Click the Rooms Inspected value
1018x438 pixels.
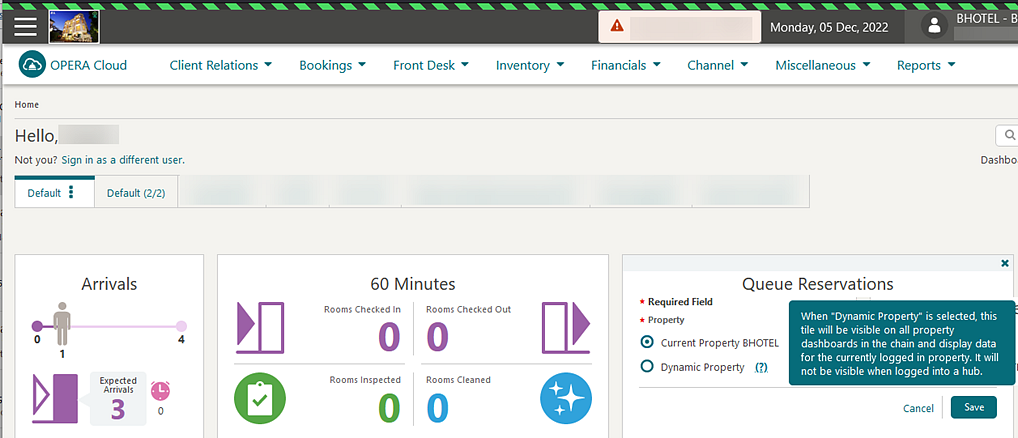click(389, 408)
